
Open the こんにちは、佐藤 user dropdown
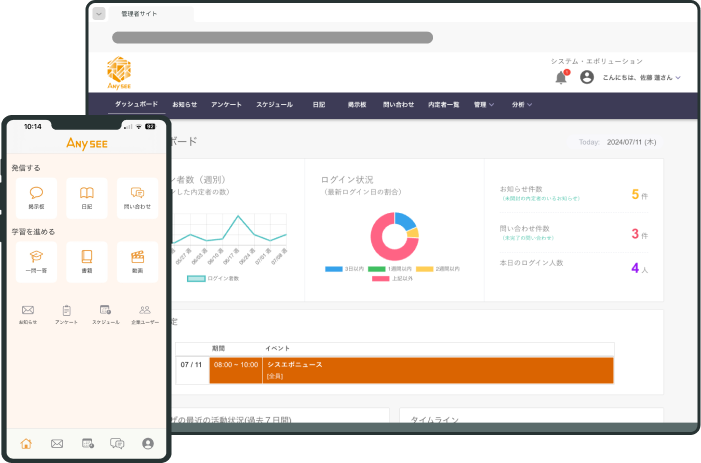tap(642, 78)
